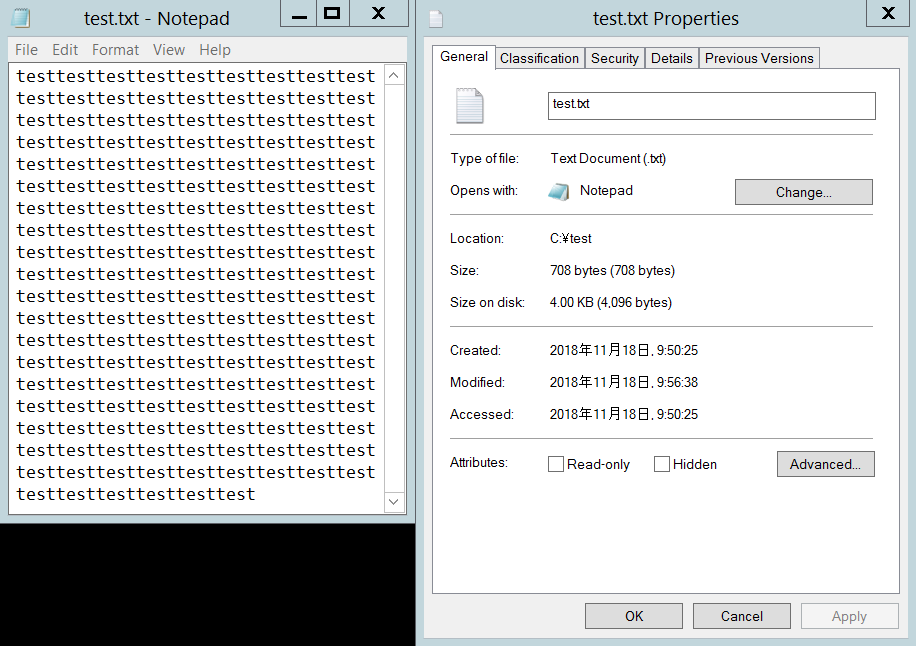Toggle the Read-only attribute checkbox
This screenshot has height=646, width=916.
[556, 464]
